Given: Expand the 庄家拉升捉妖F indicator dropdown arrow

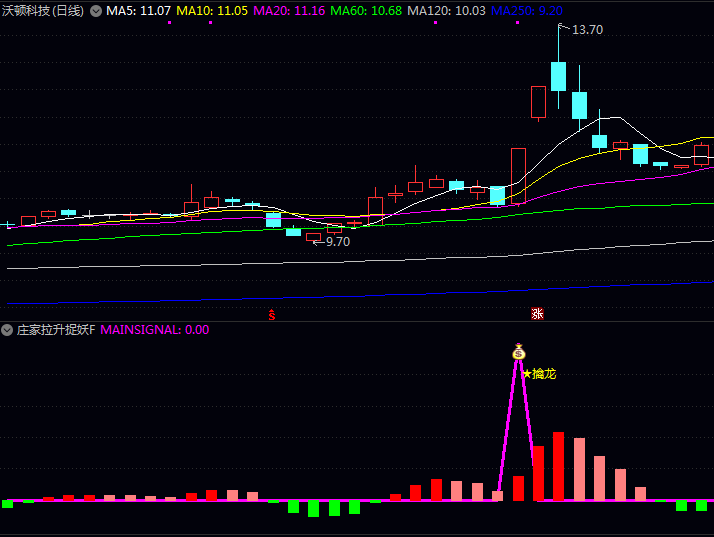Looking at the screenshot, I should click(7, 329).
